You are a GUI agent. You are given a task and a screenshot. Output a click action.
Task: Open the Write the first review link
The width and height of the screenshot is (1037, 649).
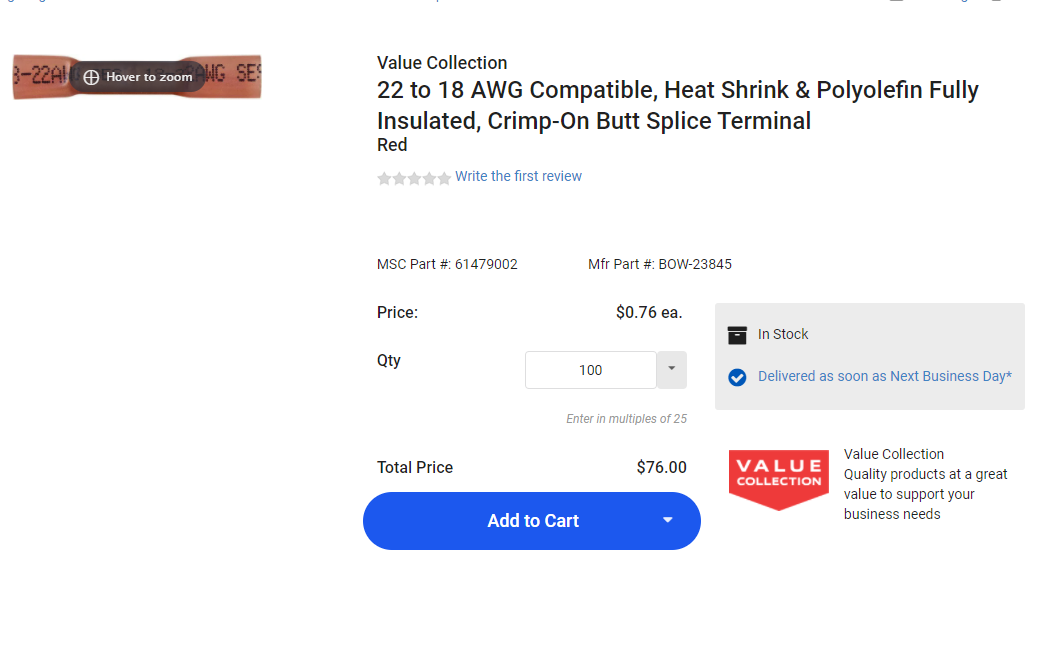pyautogui.click(x=518, y=176)
